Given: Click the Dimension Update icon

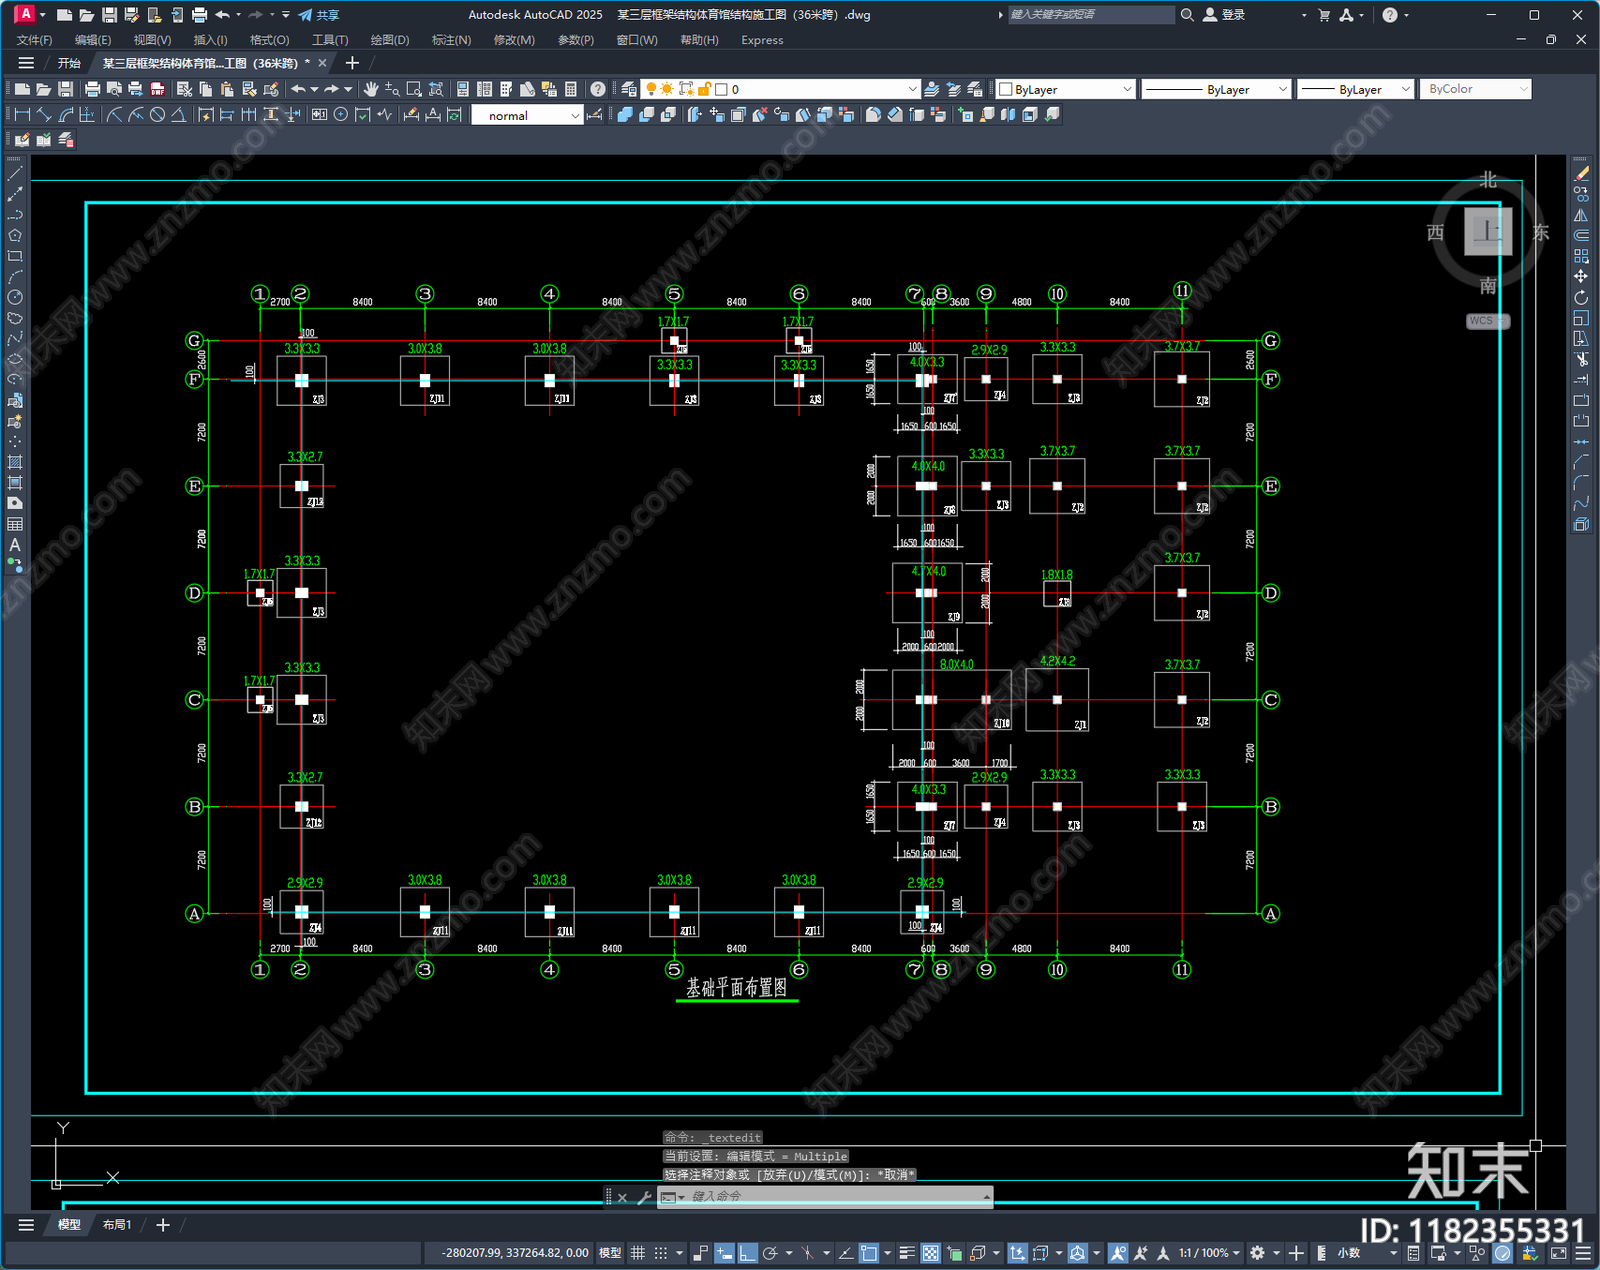Looking at the screenshot, I should [x=454, y=115].
